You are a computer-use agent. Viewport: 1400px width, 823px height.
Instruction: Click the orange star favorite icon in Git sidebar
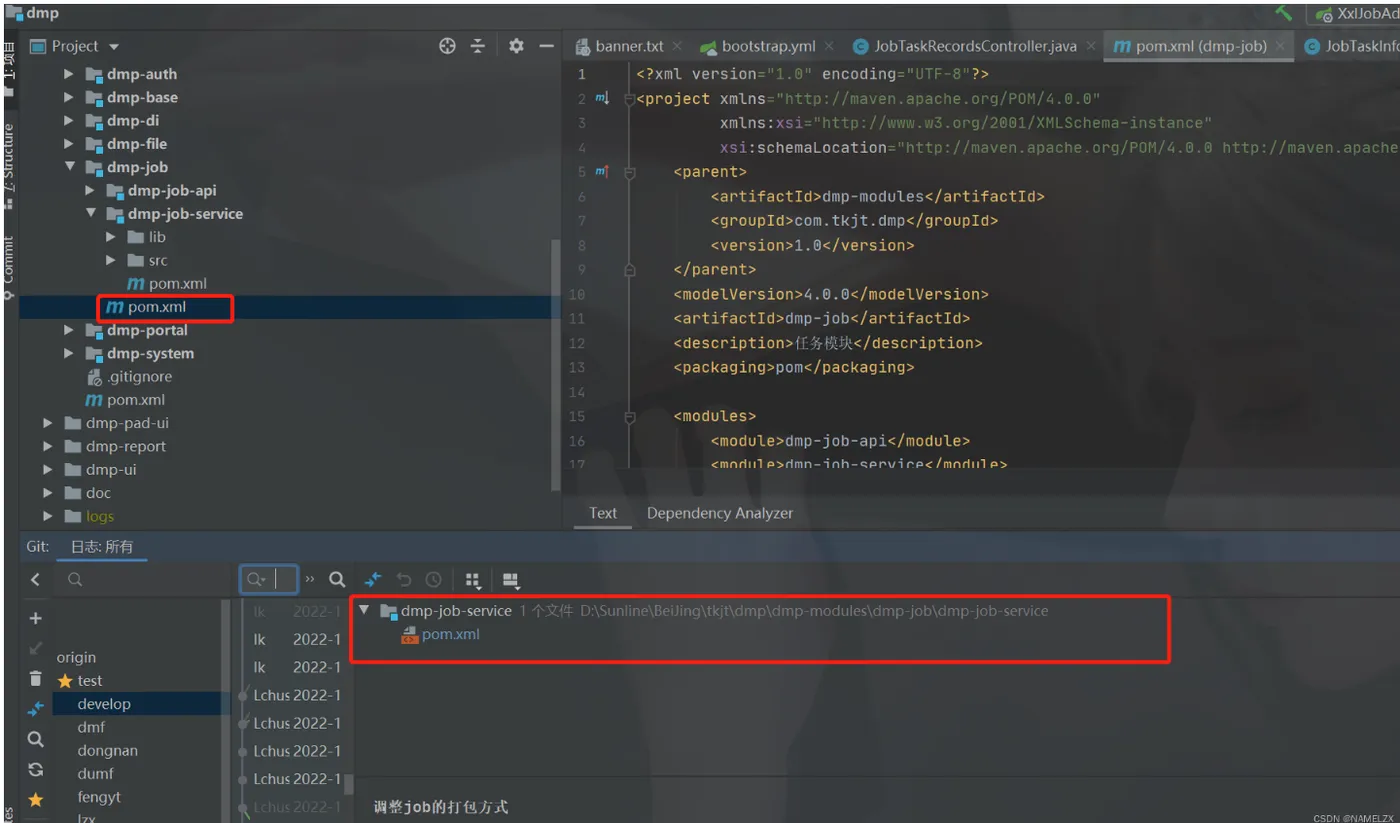pyautogui.click(x=36, y=799)
